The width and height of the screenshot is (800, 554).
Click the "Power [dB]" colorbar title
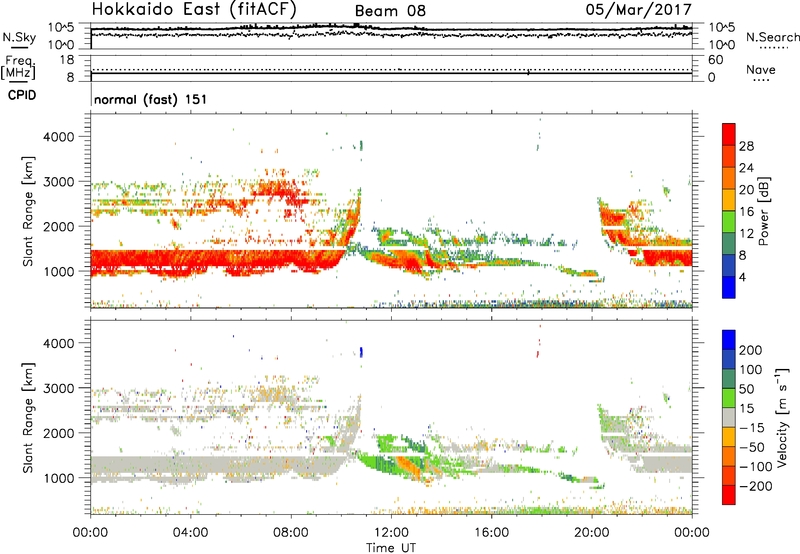click(x=764, y=211)
